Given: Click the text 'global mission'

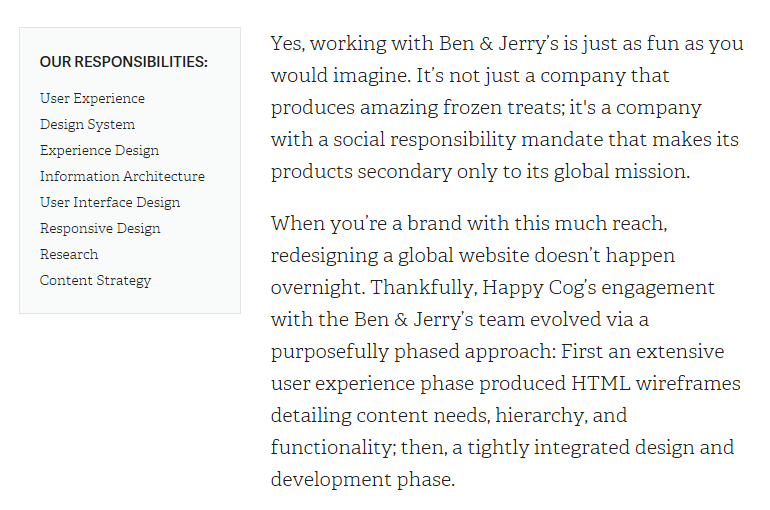Looking at the screenshot, I should (x=622, y=172).
